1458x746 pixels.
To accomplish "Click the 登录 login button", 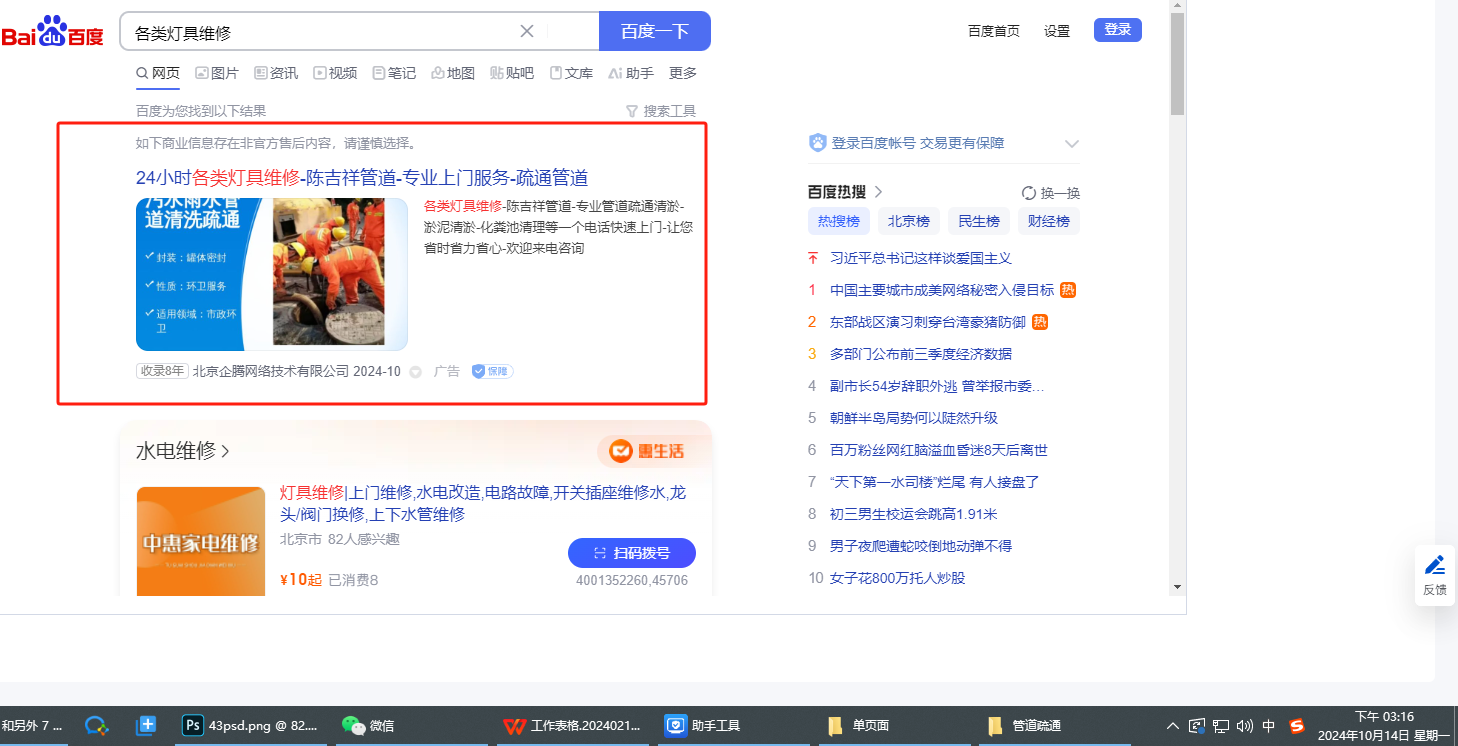I will coord(1118,30).
